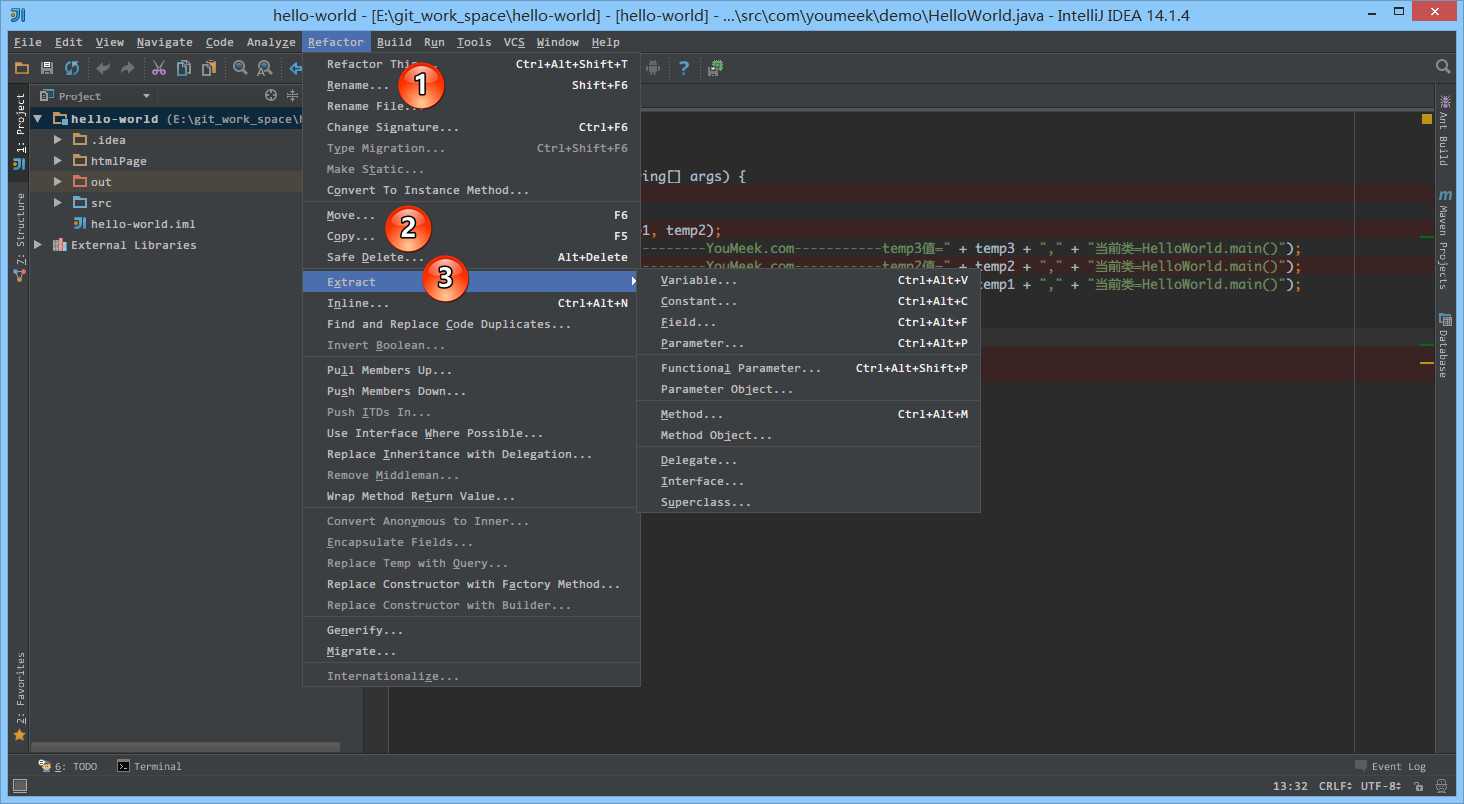
Task: Click the Search Everywhere magnifier icon
Action: 1443,67
